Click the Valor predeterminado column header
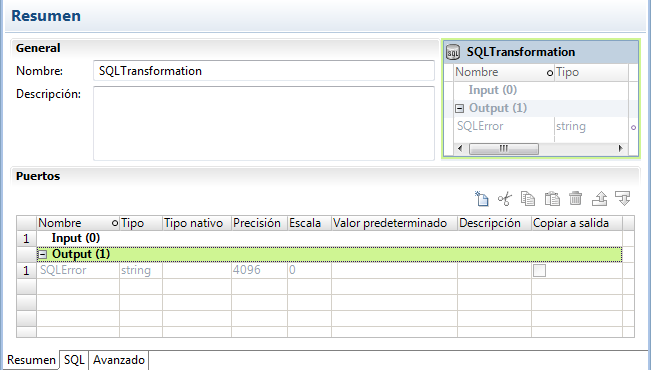The height and width of the screenshot is (370, 651). pyautogui.click(x=394, y=223)
